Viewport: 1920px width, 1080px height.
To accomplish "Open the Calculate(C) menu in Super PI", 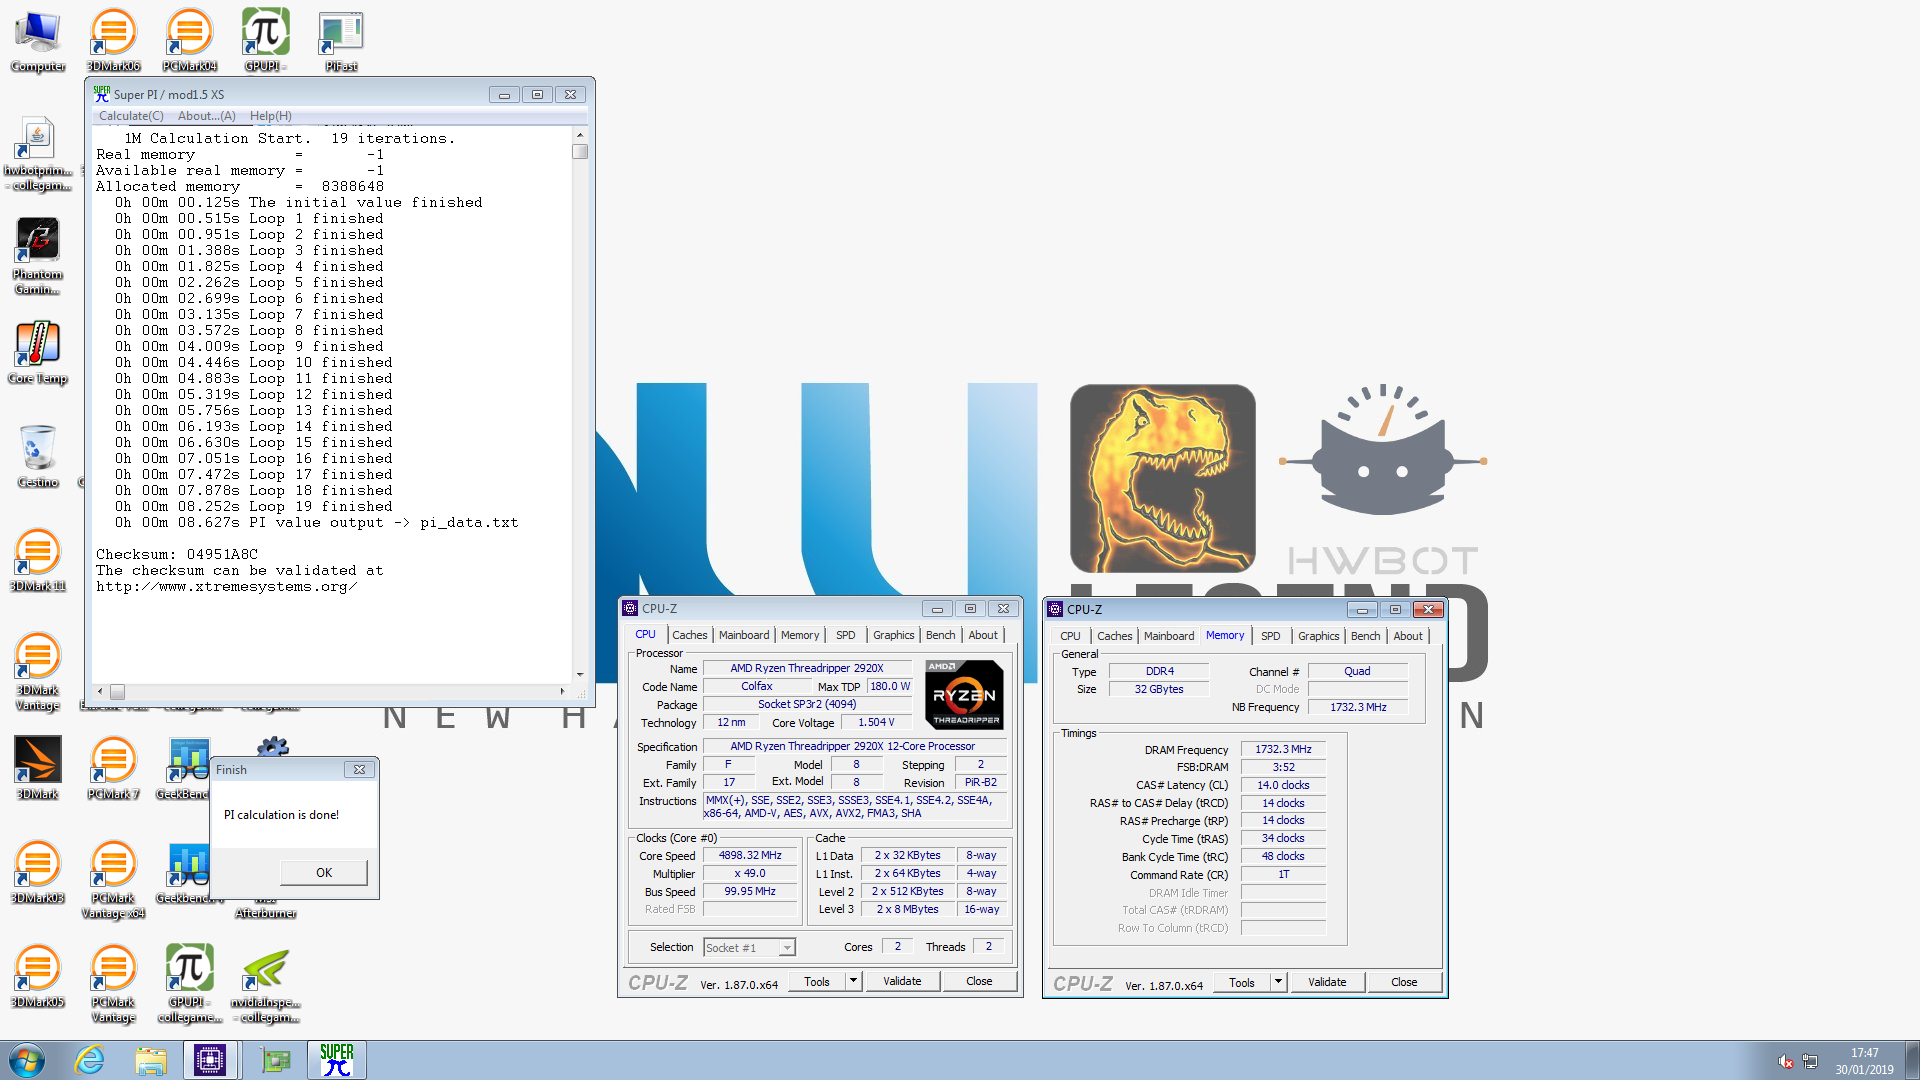I will tap(131, 116).
